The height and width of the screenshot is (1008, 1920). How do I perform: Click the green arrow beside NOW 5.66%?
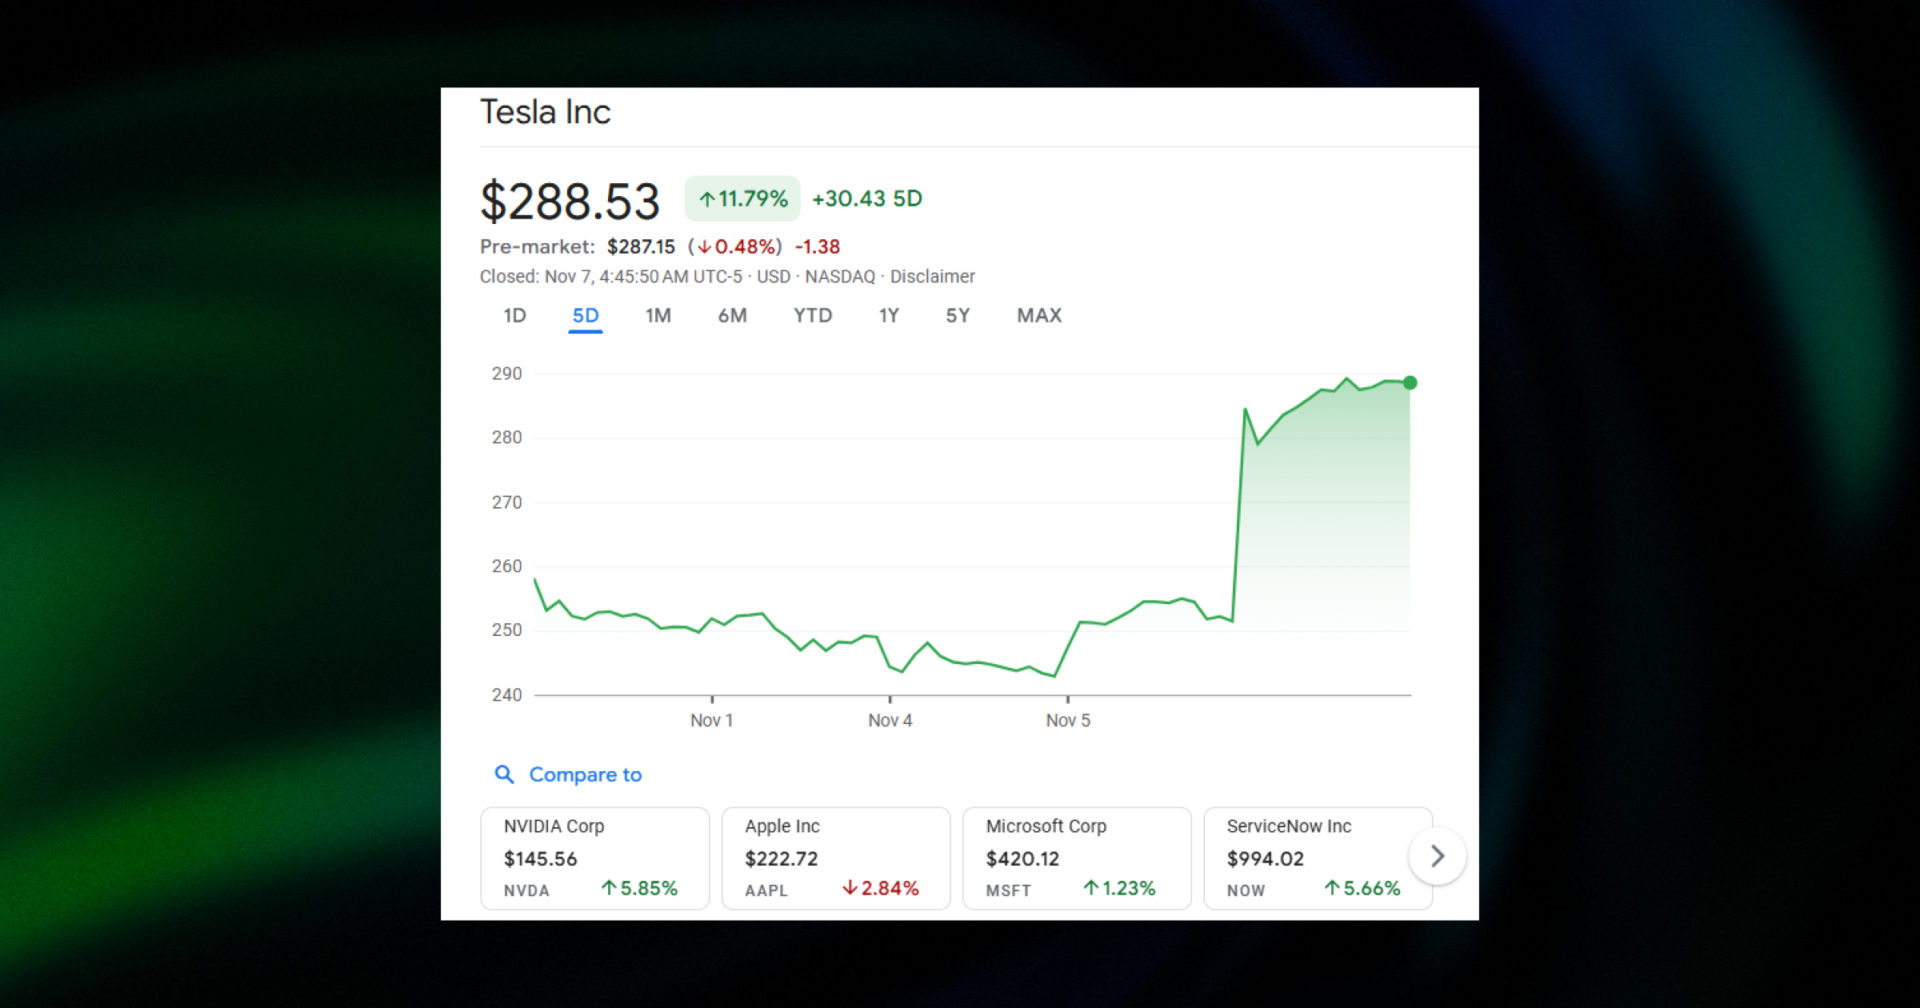pyautogui.click(x=1332, y=888)
